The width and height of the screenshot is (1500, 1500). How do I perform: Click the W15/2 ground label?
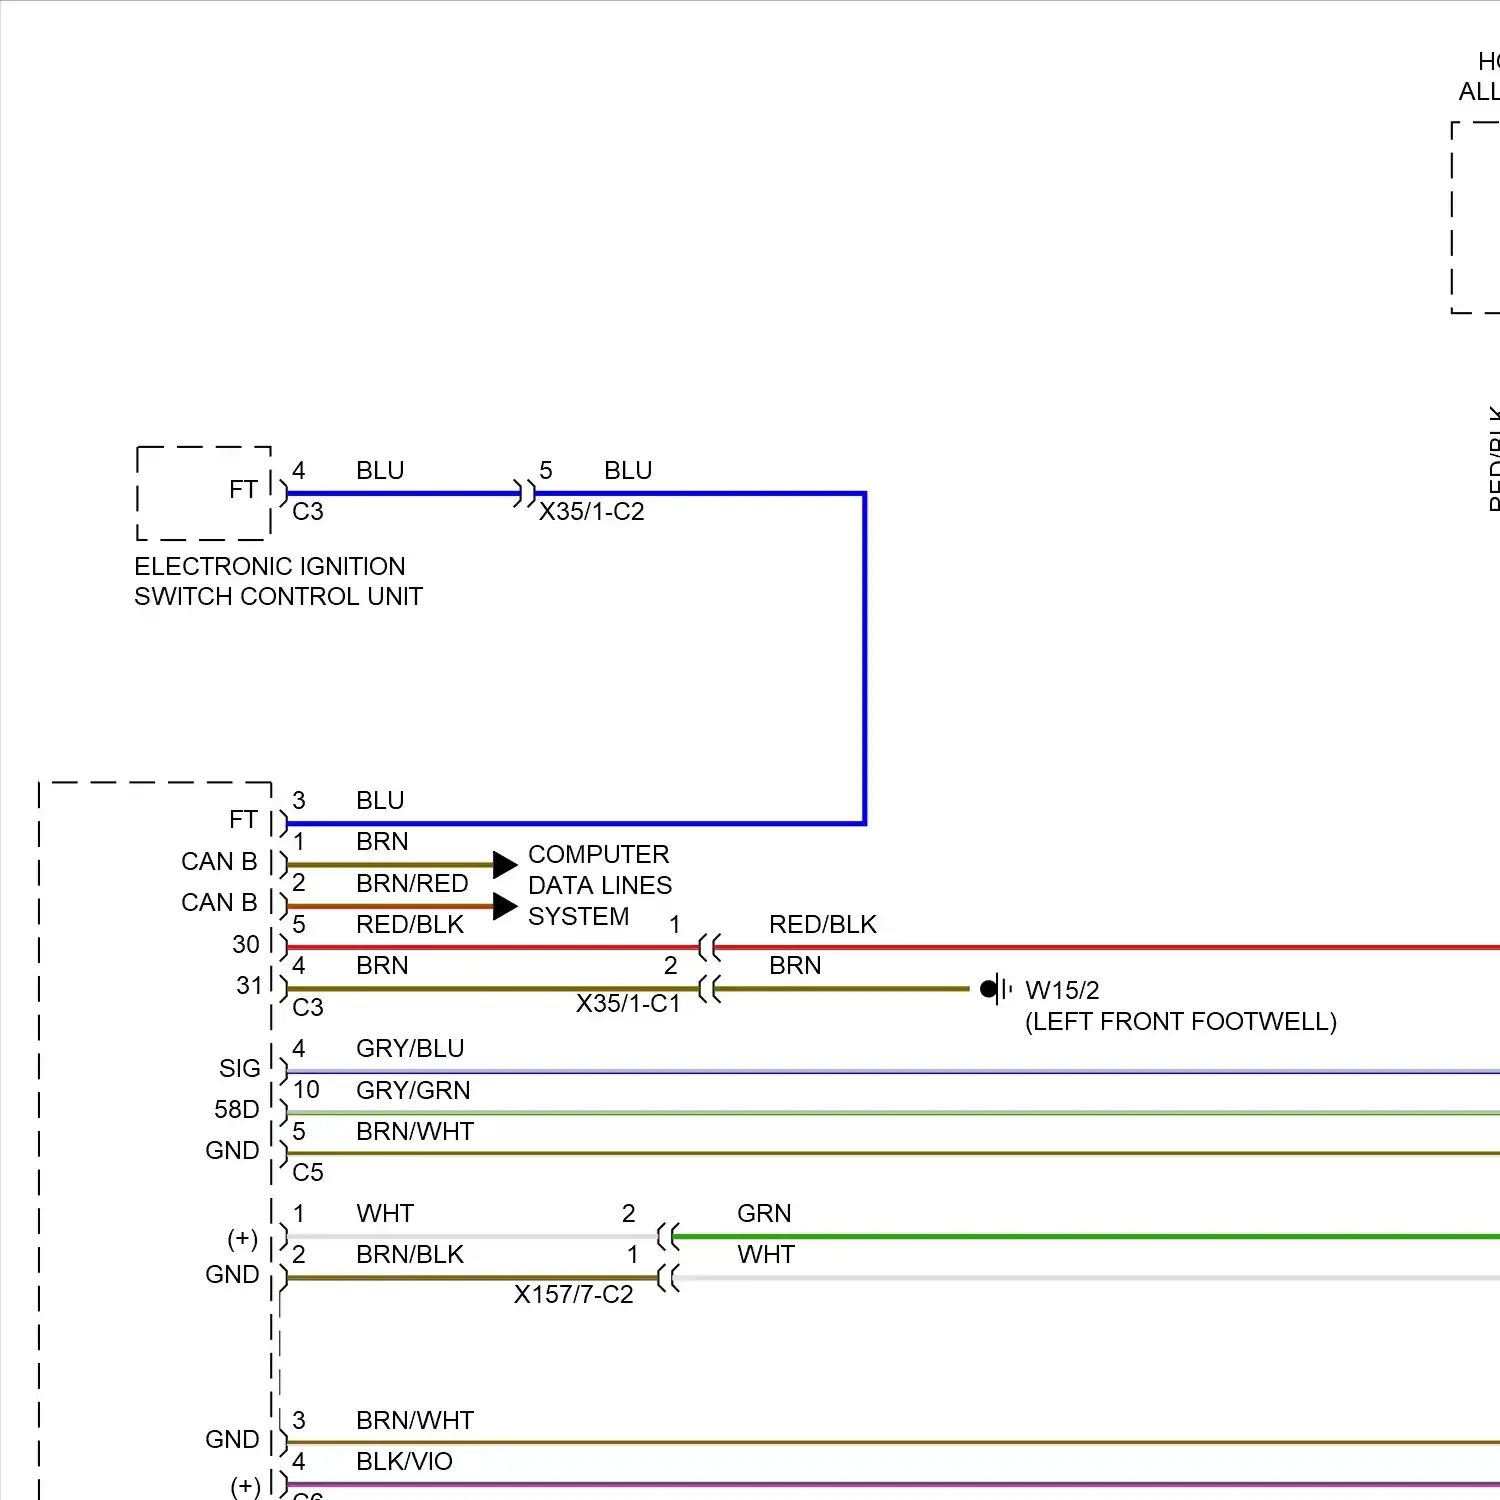click(x=1062, y=991)
